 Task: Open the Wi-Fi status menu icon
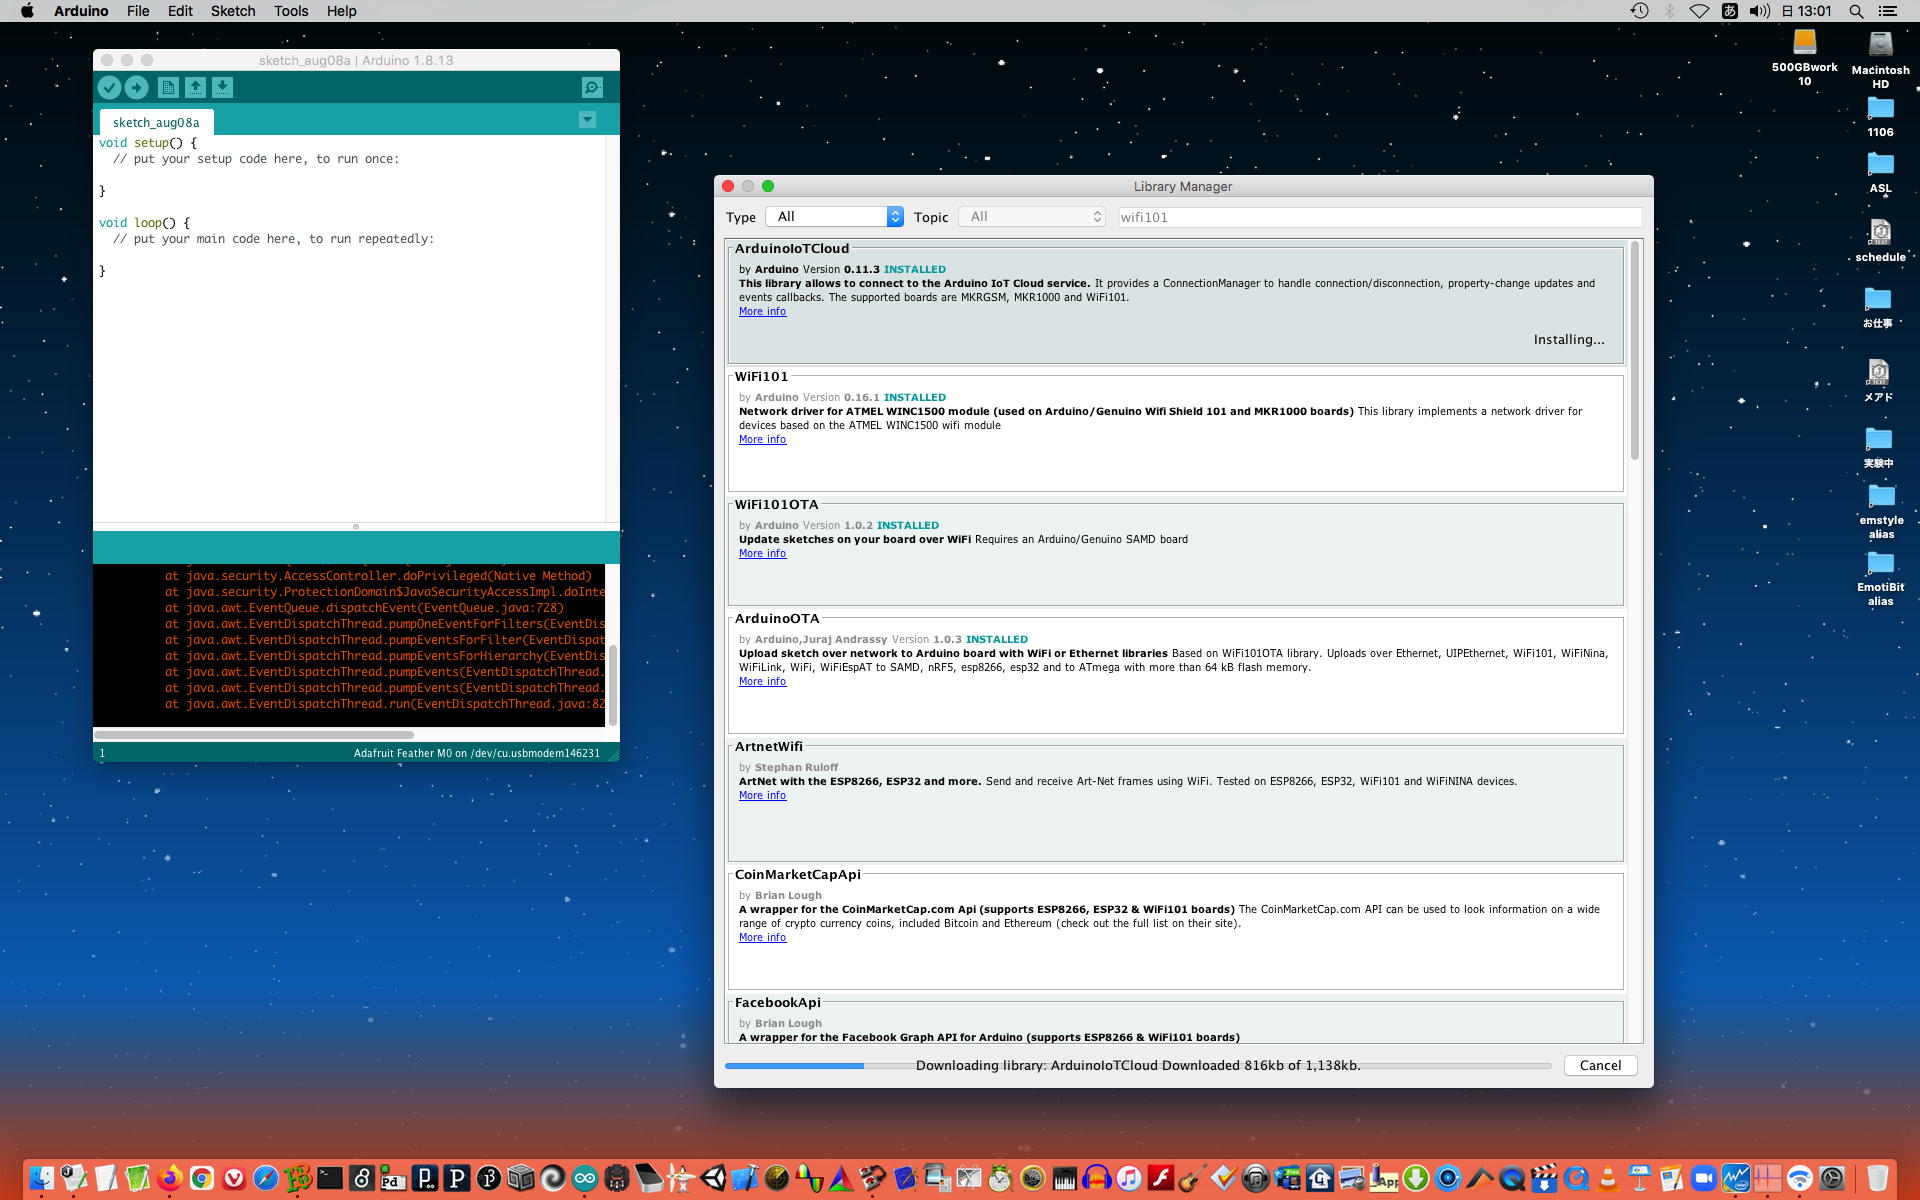tap(1699, 11)
